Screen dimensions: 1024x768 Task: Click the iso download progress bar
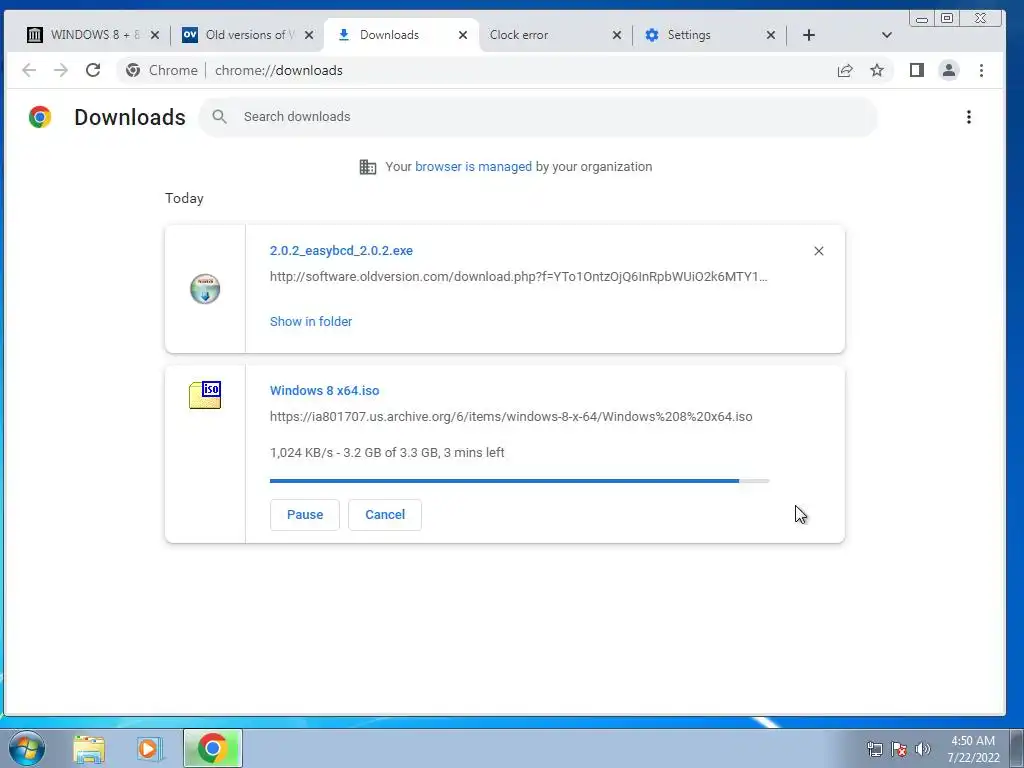pyautogui.click(x=519, y=481)
